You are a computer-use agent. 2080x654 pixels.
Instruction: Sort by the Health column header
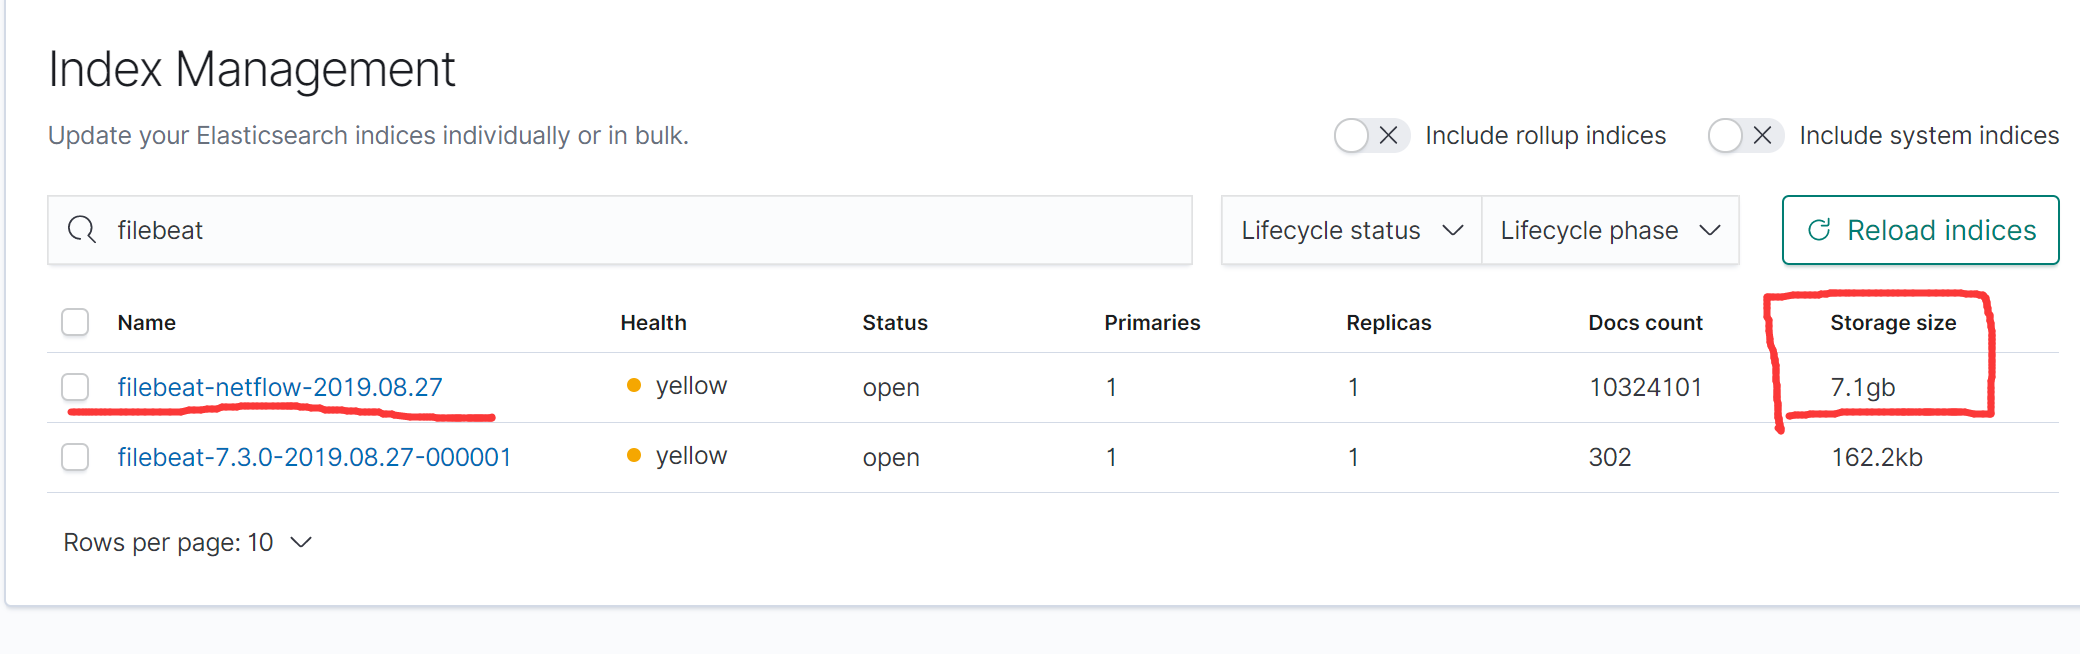[653, 322]
